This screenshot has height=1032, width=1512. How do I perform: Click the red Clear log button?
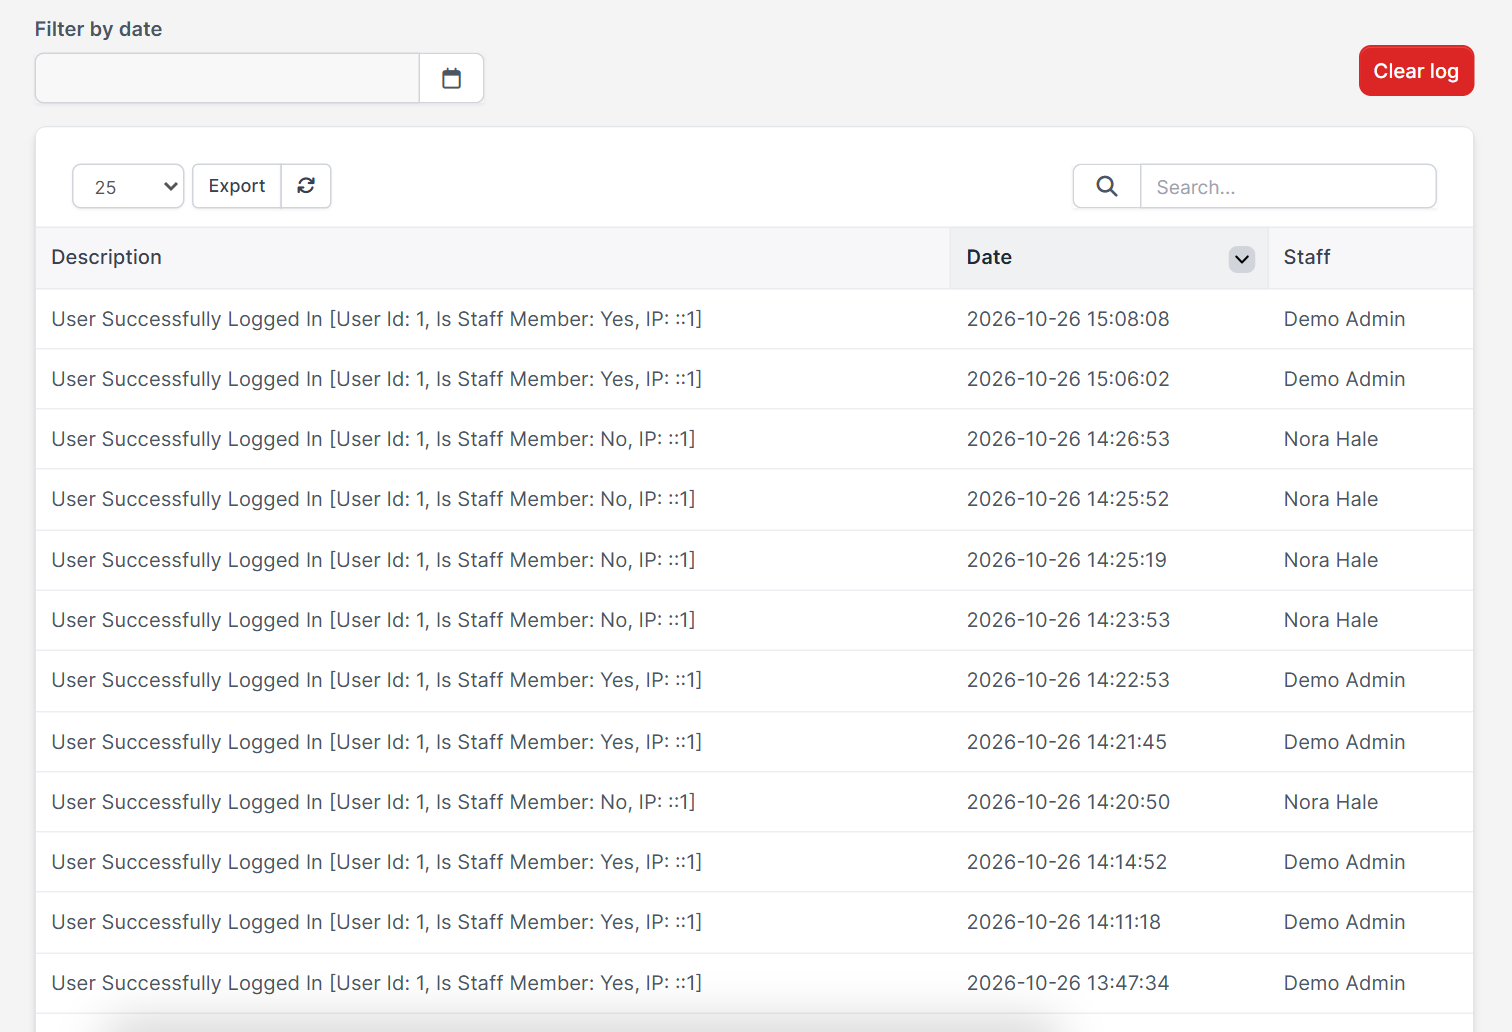(1416, 71)
